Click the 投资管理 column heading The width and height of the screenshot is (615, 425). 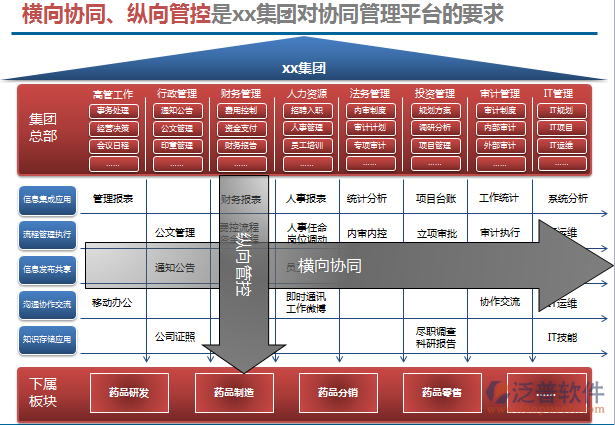click(x=435, y=93)
